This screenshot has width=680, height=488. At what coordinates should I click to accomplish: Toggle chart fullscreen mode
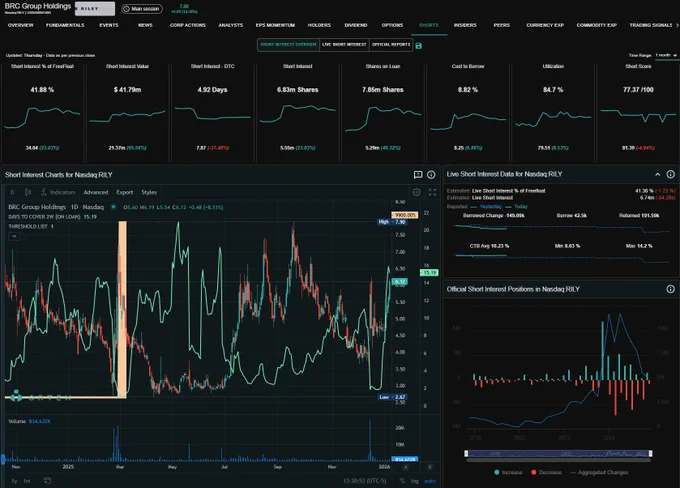[432, 192]
